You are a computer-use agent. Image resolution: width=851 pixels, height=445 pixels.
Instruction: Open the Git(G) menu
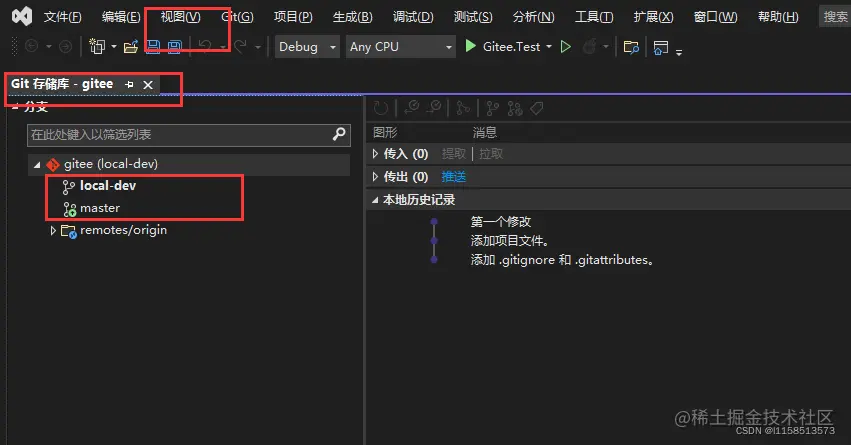pyautogui.click(x=237, y=17)
